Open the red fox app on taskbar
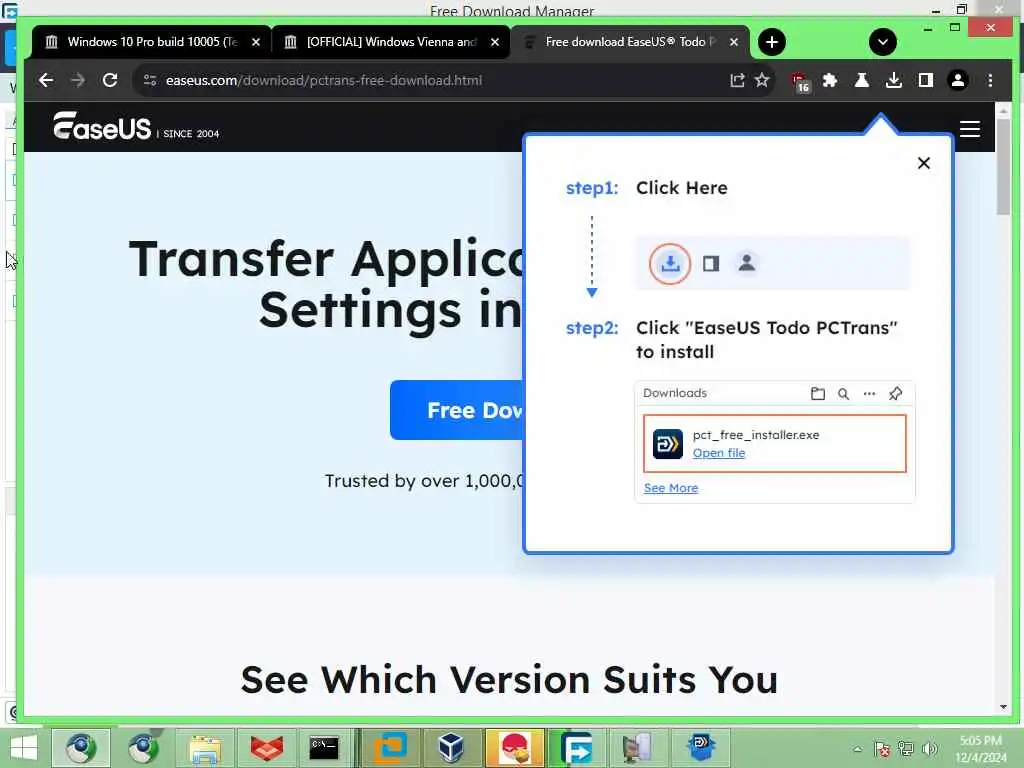This screenshot has width=1024, height=768. (x=266, y=748)
